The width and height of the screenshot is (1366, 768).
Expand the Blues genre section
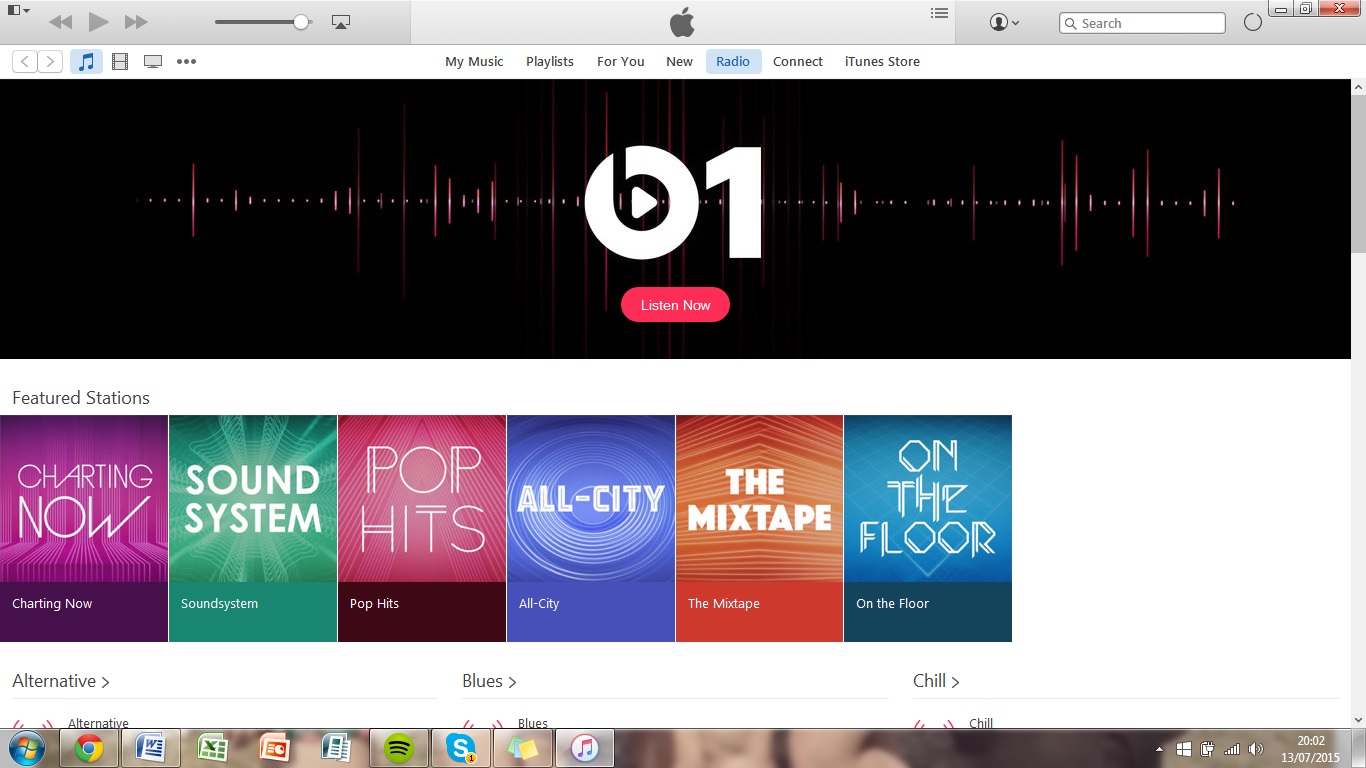pyautogui.click(x=489, y=681)
